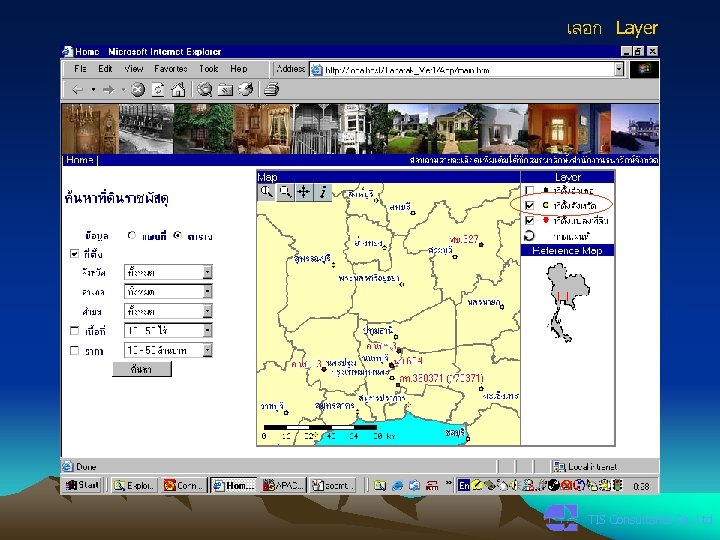Open the Favorites folder toolbar icon
This screenshot has width=720, height=540.
pyautogui.click(x=225, y=90)
